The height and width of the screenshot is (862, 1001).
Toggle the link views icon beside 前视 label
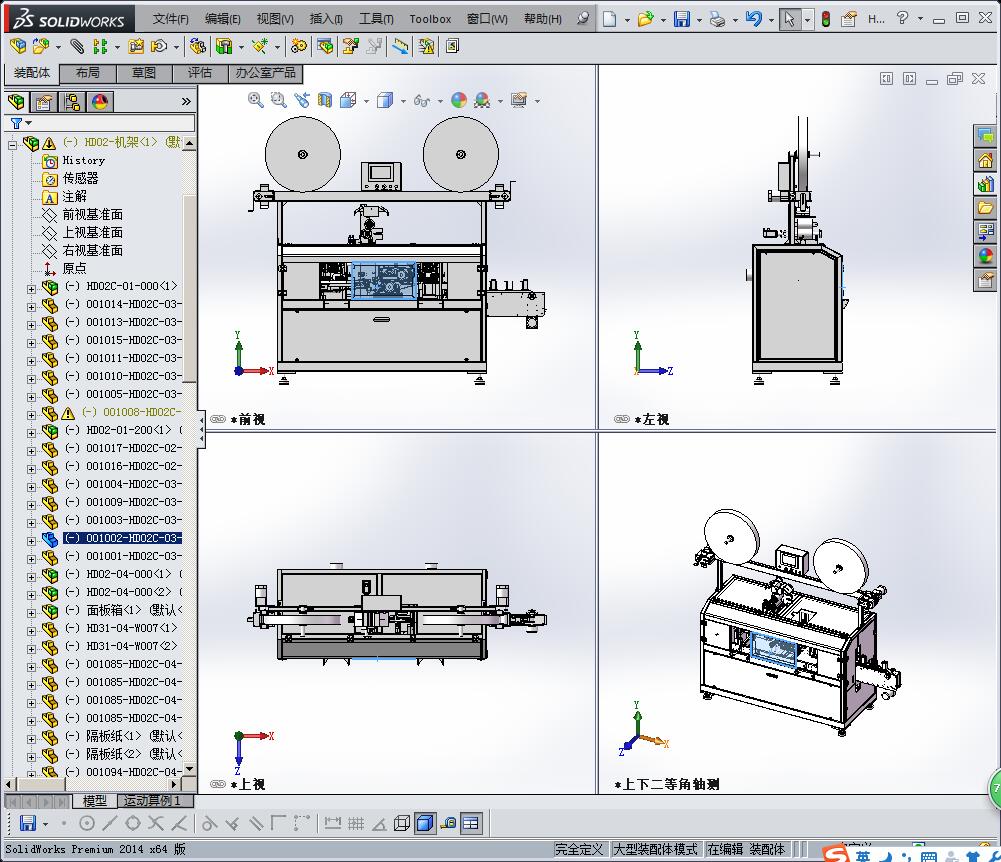(x=218, y=420)
